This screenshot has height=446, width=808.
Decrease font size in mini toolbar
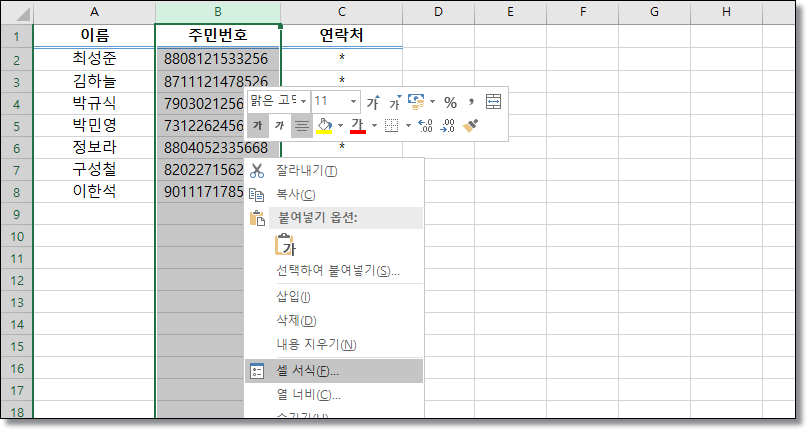pos(395,102)
